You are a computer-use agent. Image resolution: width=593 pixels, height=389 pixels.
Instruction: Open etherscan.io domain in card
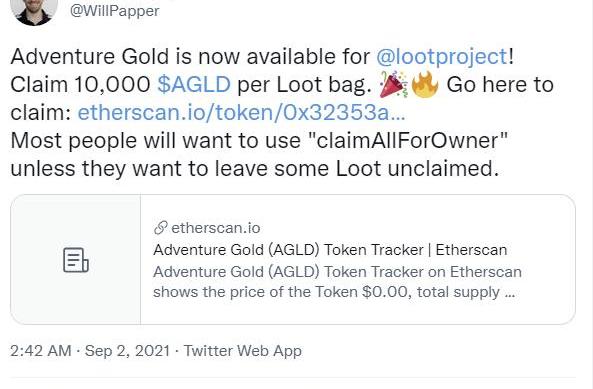click(216, 228)
